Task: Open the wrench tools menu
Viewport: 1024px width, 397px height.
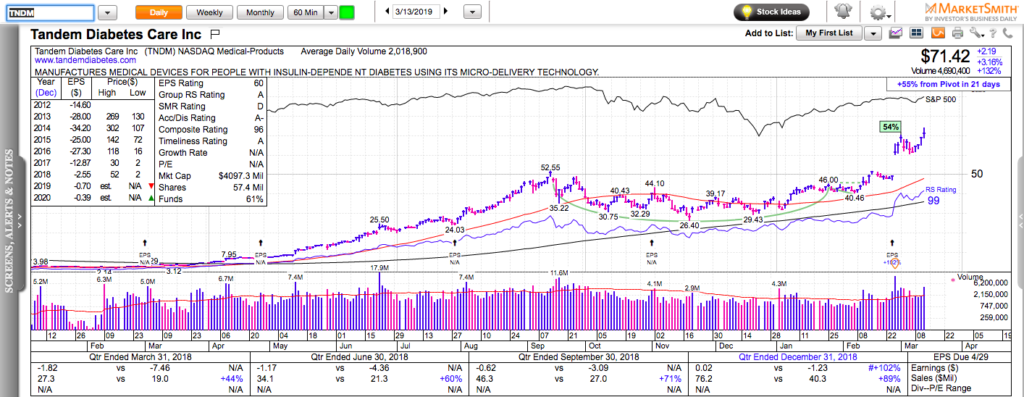Action: coord(976,33)
